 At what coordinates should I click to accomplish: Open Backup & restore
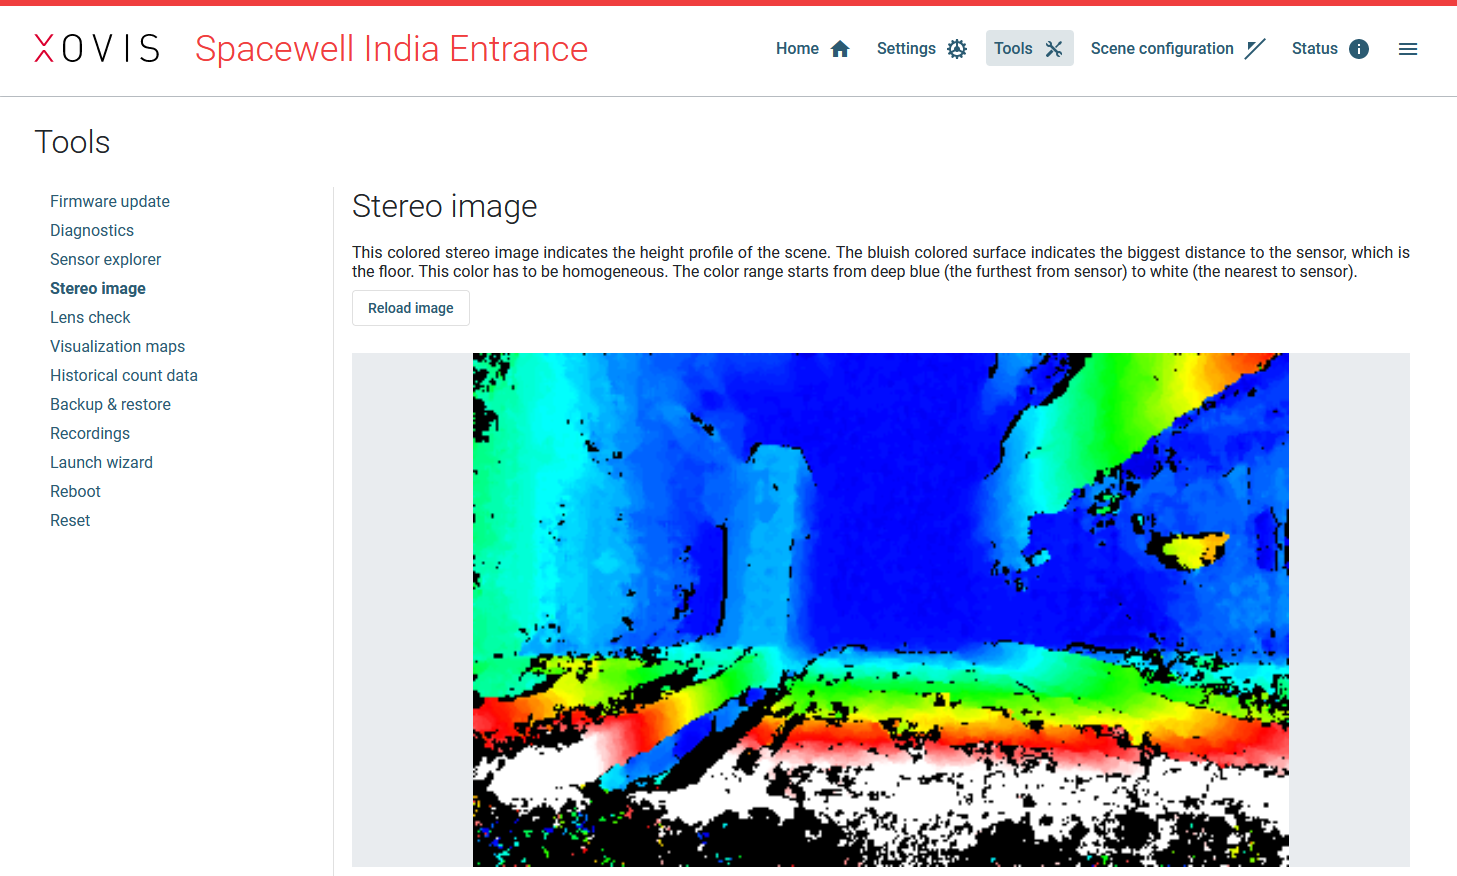click(x=110, y=404)
